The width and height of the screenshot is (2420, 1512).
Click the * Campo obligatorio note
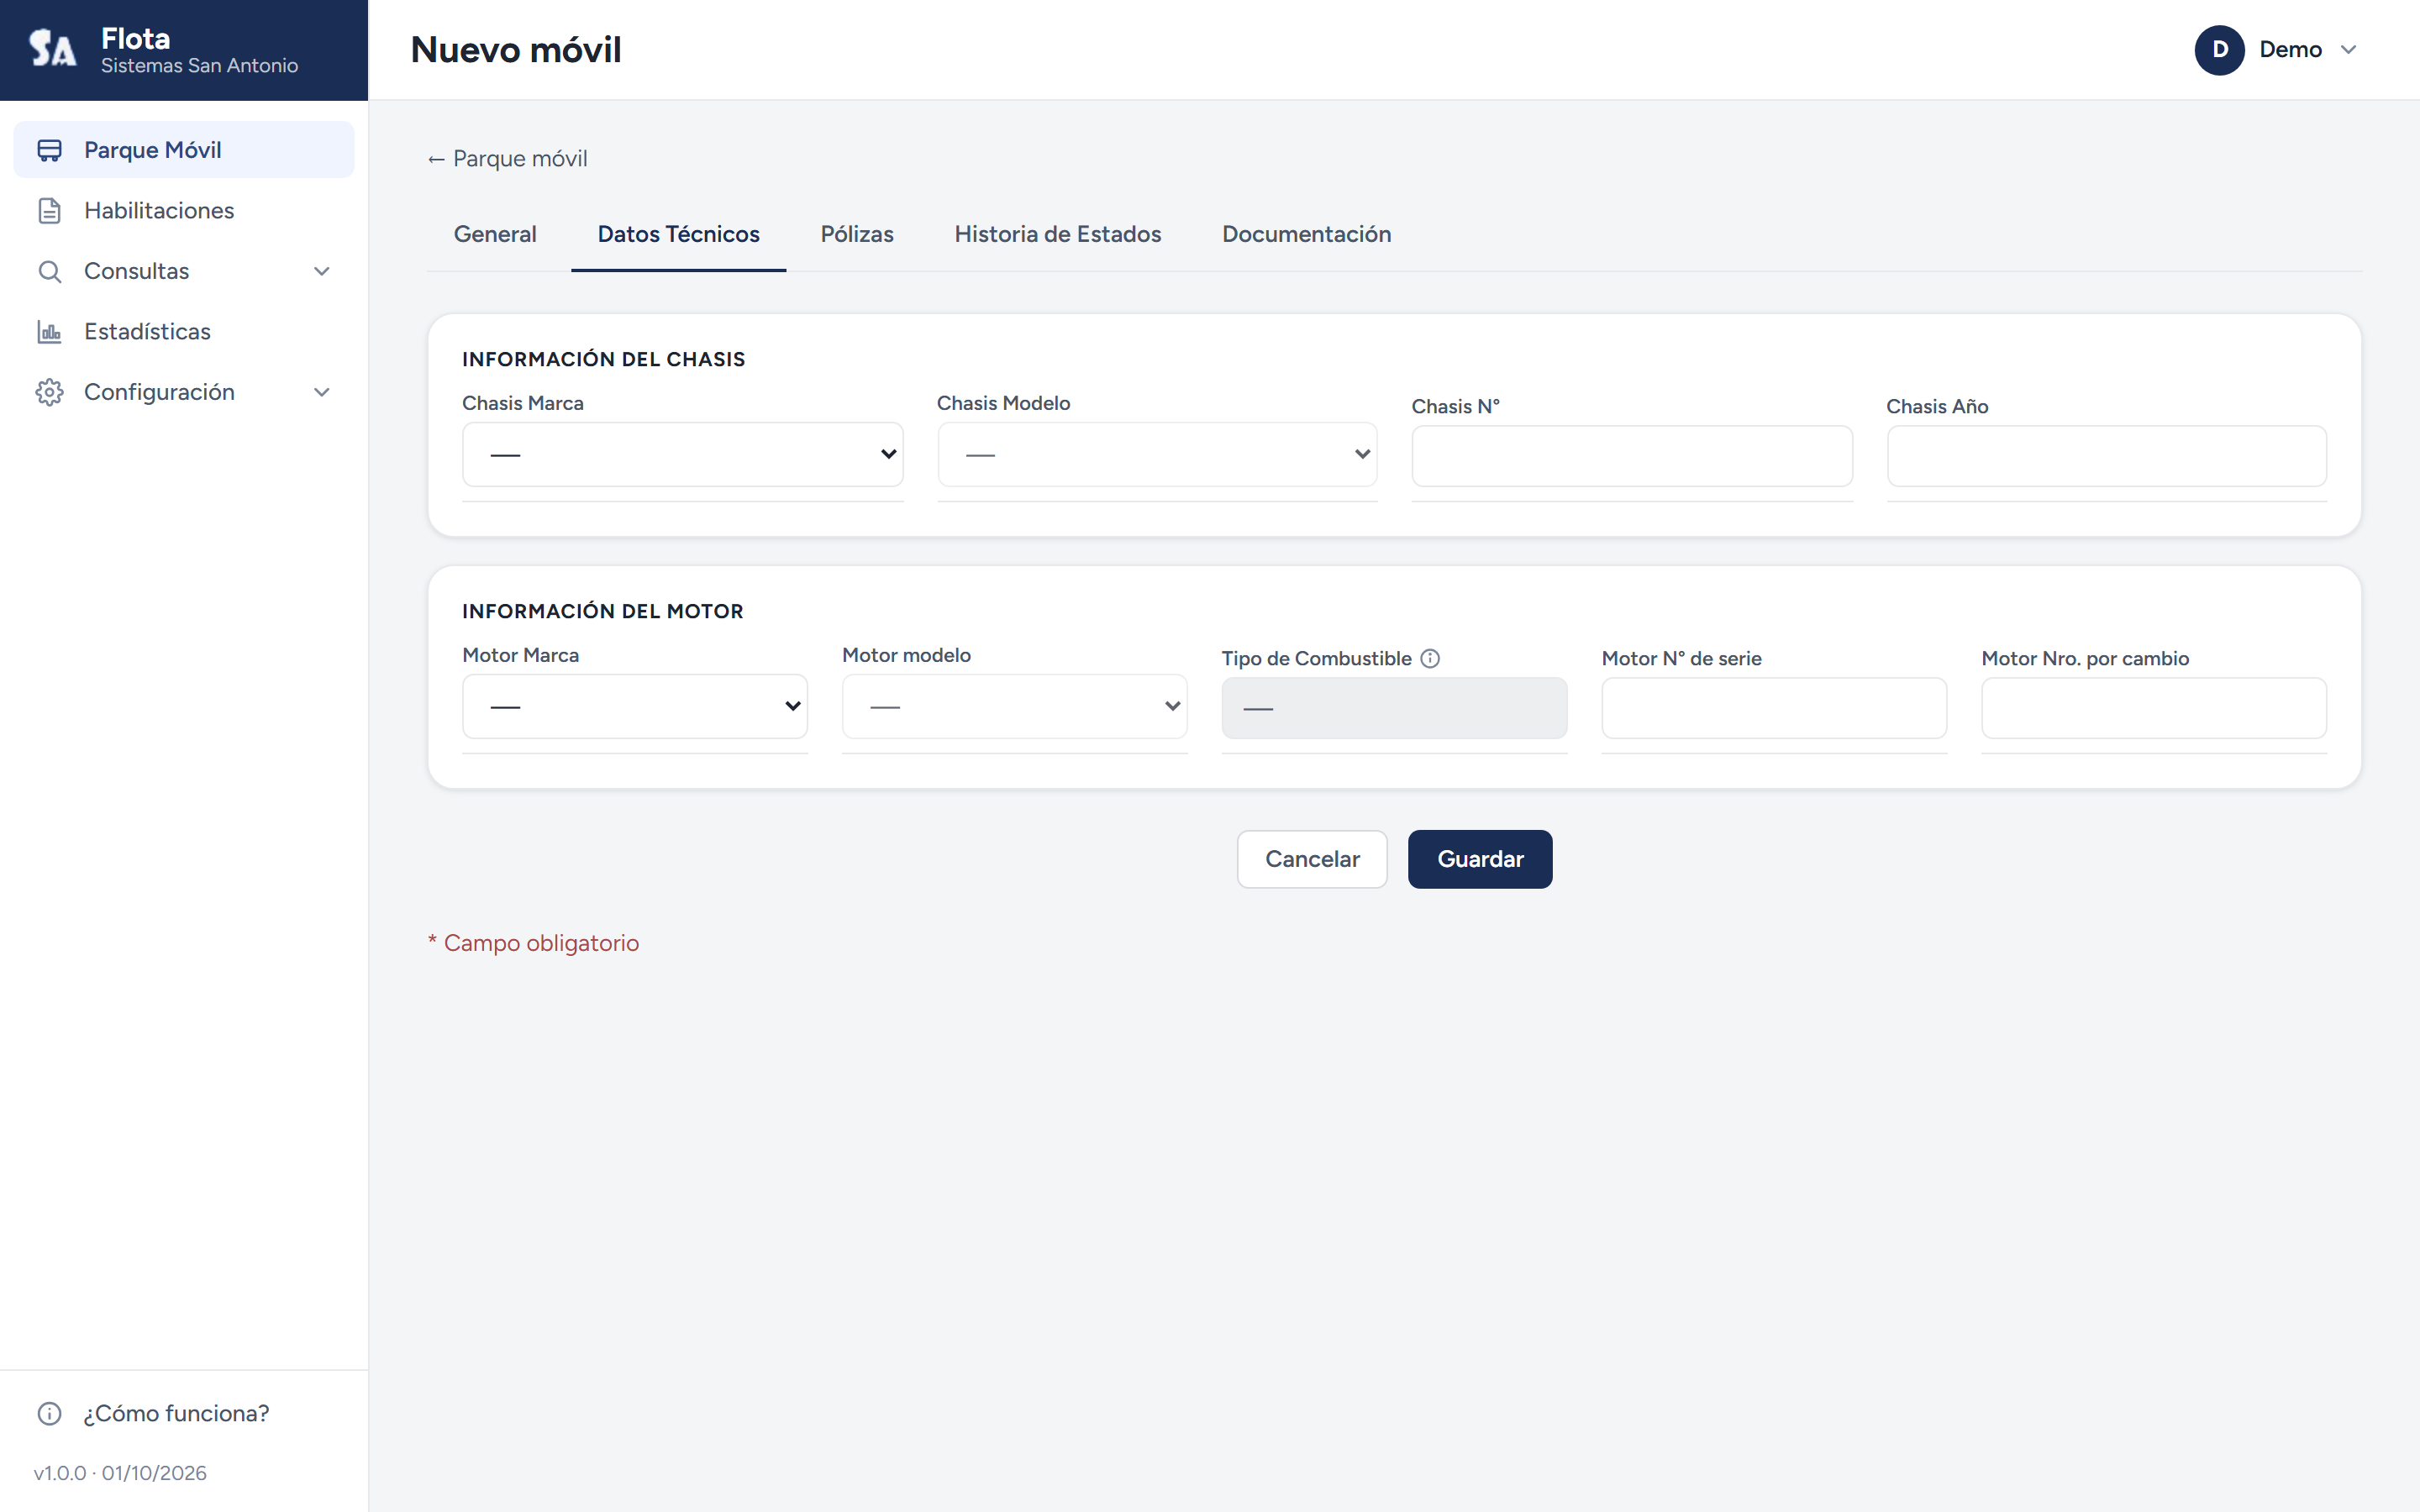click(533, 943)
